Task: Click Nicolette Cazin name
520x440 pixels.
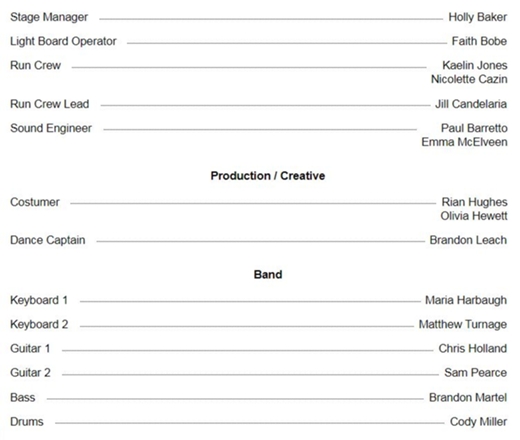Action: click(x=469, y=79)
